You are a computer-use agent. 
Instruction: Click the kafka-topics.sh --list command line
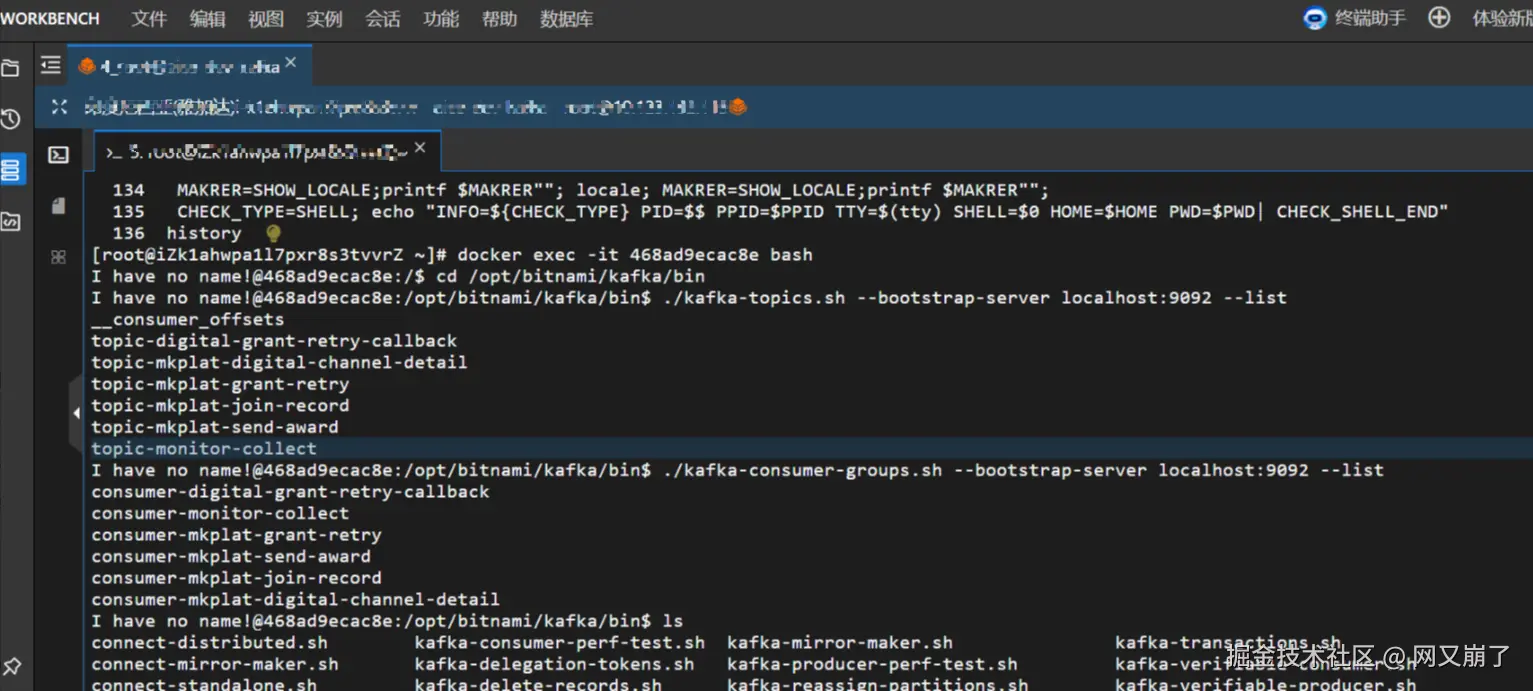tap(975, 298)
